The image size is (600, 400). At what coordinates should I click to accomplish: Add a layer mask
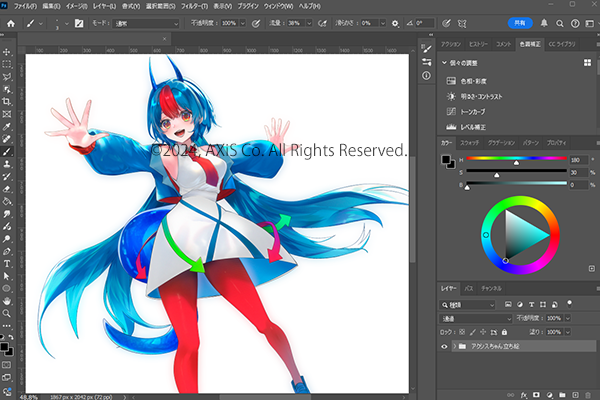pos(536,395)
